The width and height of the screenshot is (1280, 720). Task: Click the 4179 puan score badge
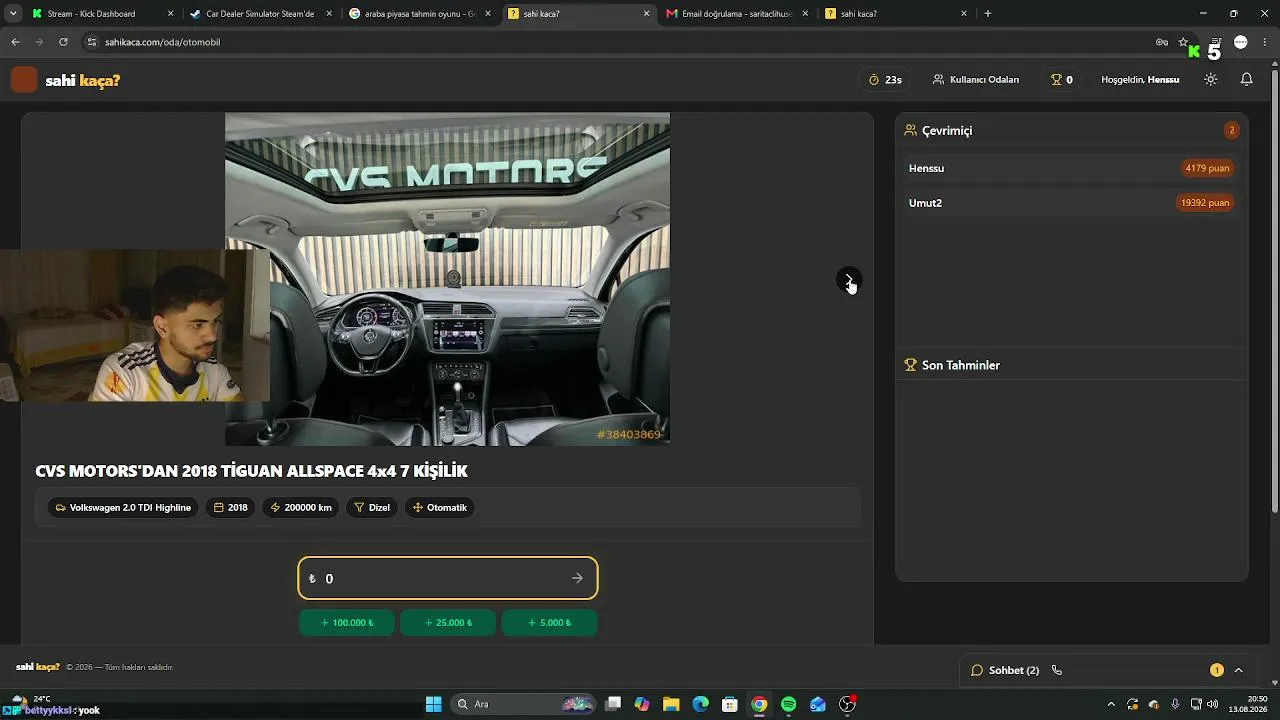pos(1207,168)
